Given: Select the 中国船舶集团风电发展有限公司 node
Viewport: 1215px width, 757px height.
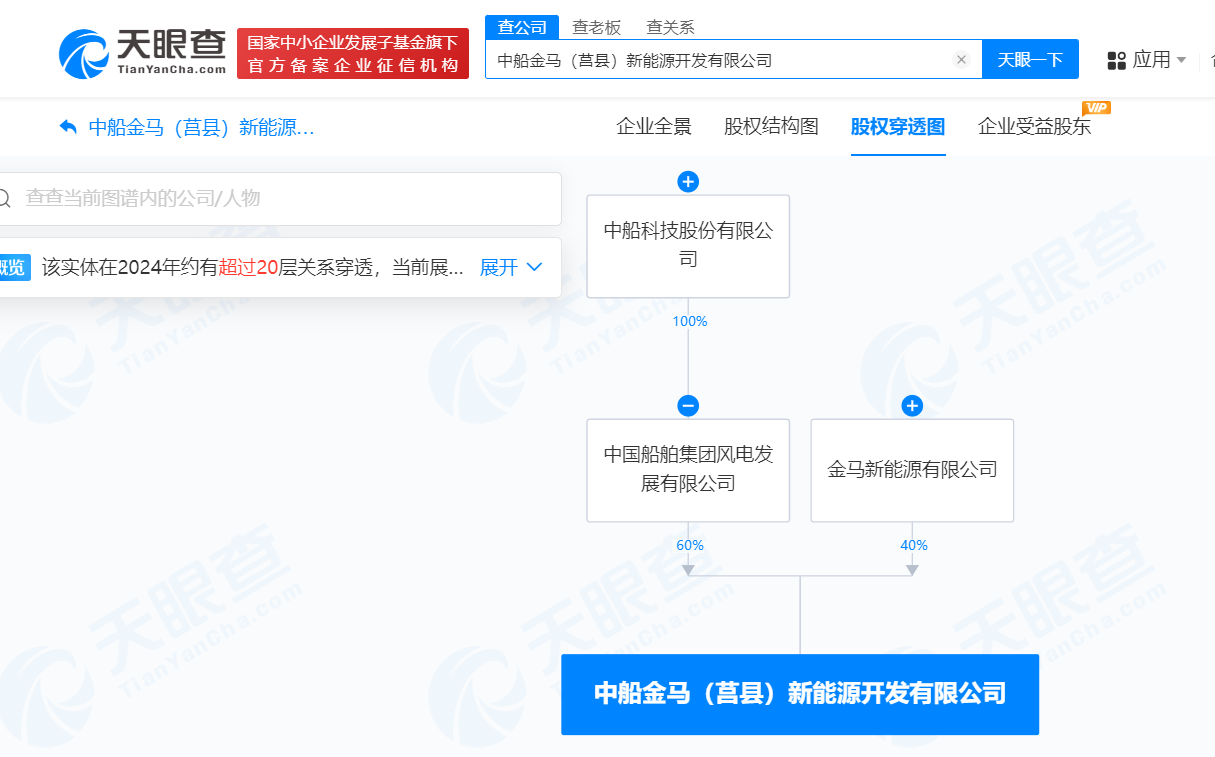Looking at the screenshot, I should coord(688,470).
